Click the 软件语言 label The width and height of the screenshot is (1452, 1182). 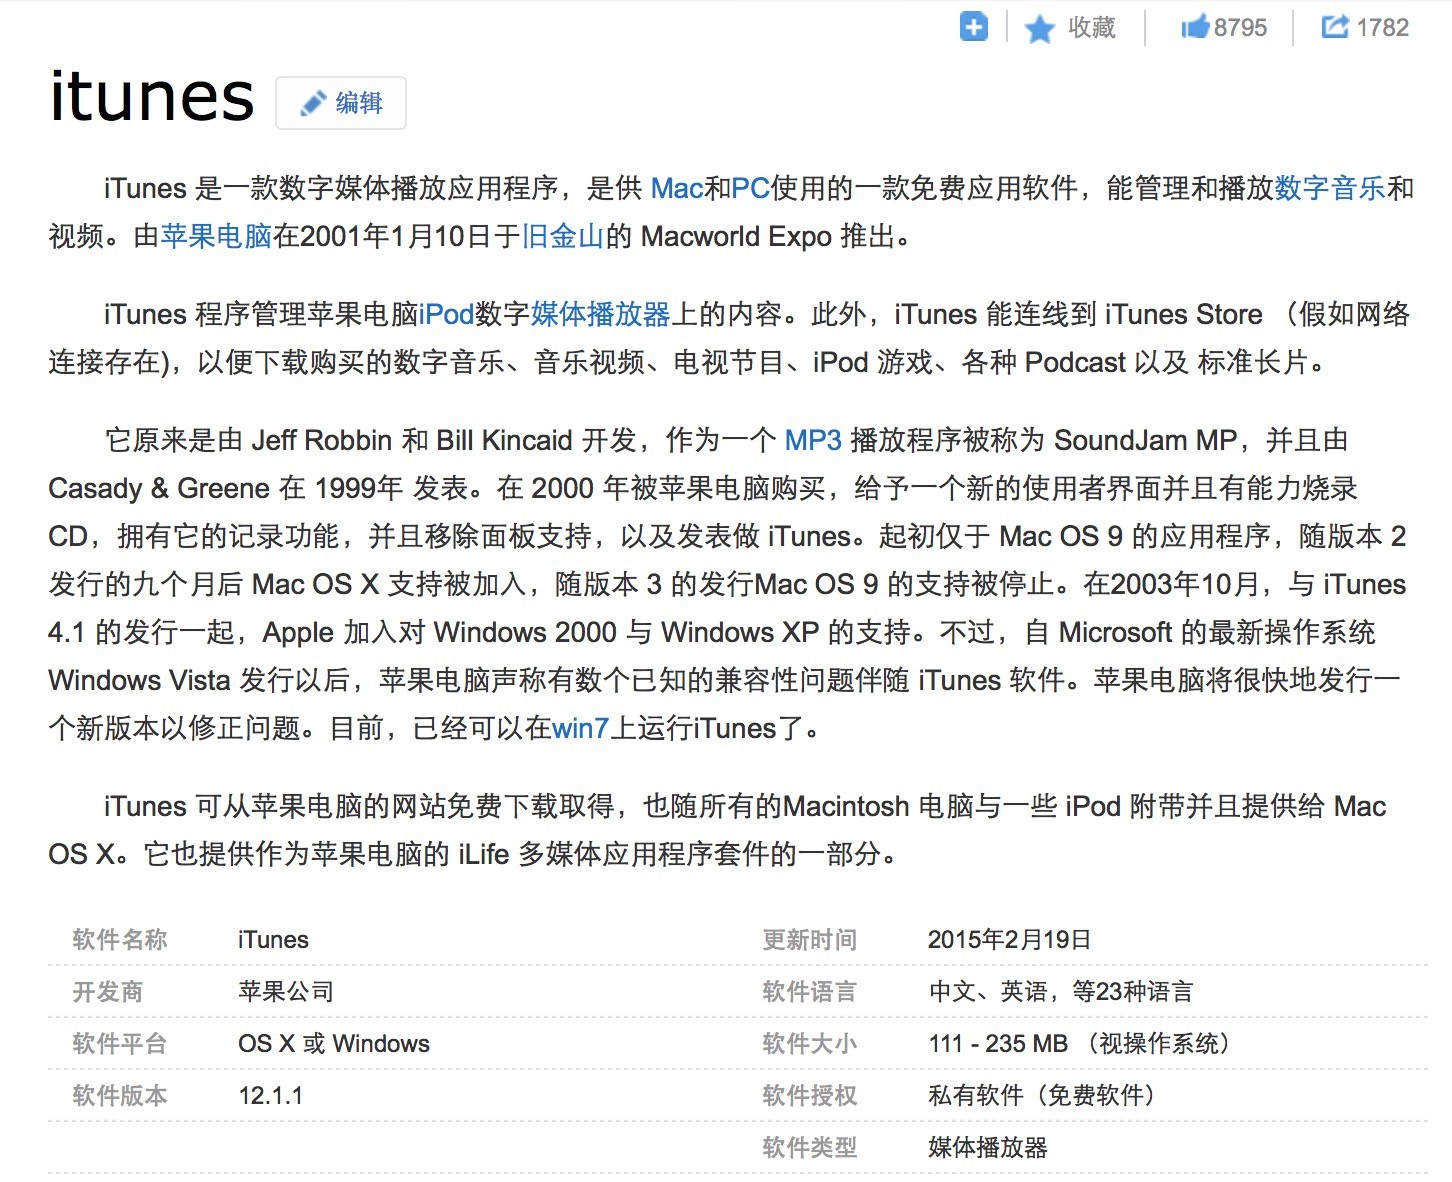click(x=810, y=991)
